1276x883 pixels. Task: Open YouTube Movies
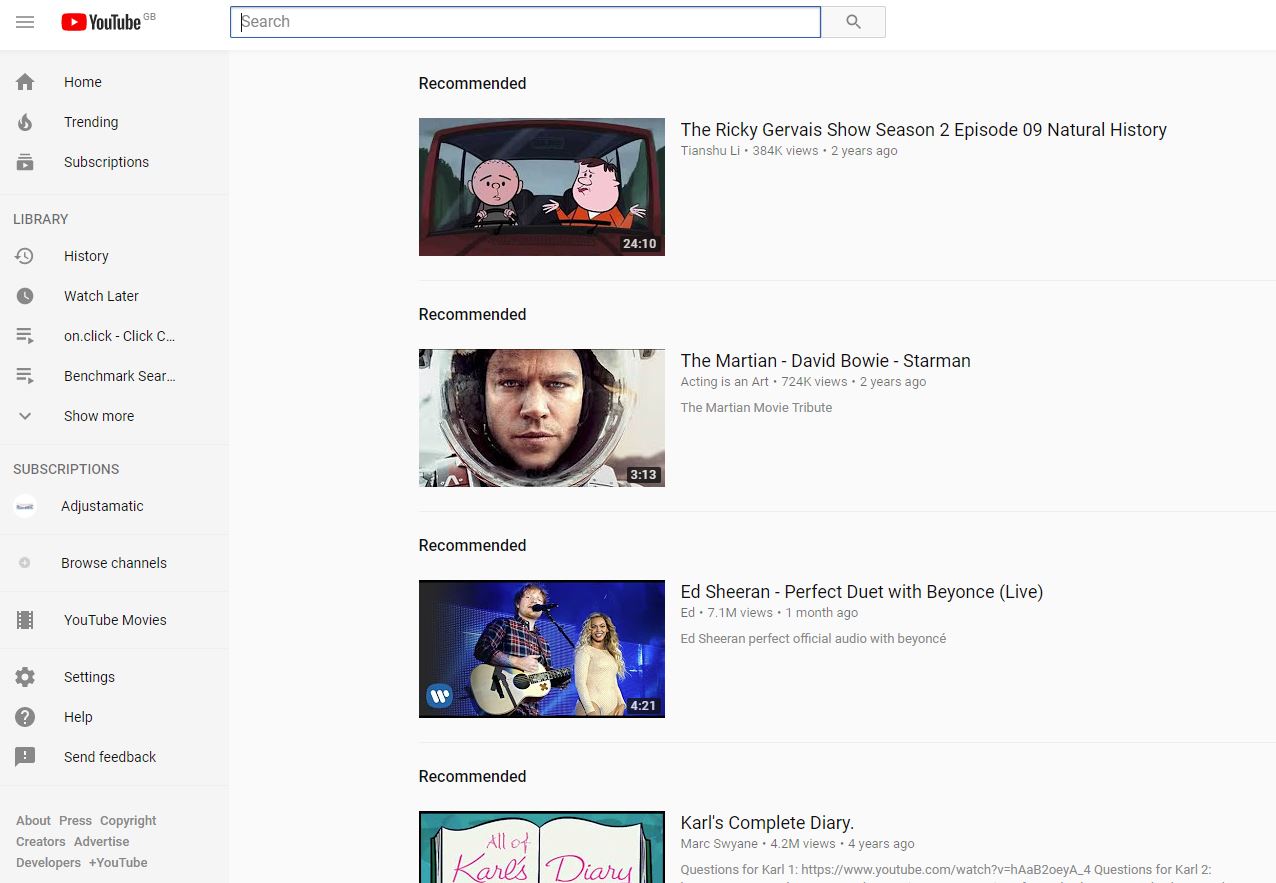tap(114, 620)
